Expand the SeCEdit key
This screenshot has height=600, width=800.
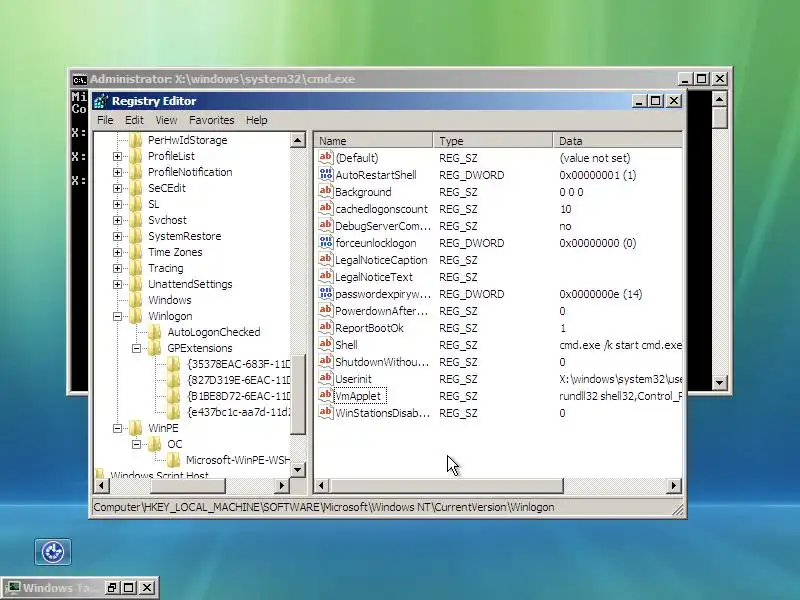(117, 188)
